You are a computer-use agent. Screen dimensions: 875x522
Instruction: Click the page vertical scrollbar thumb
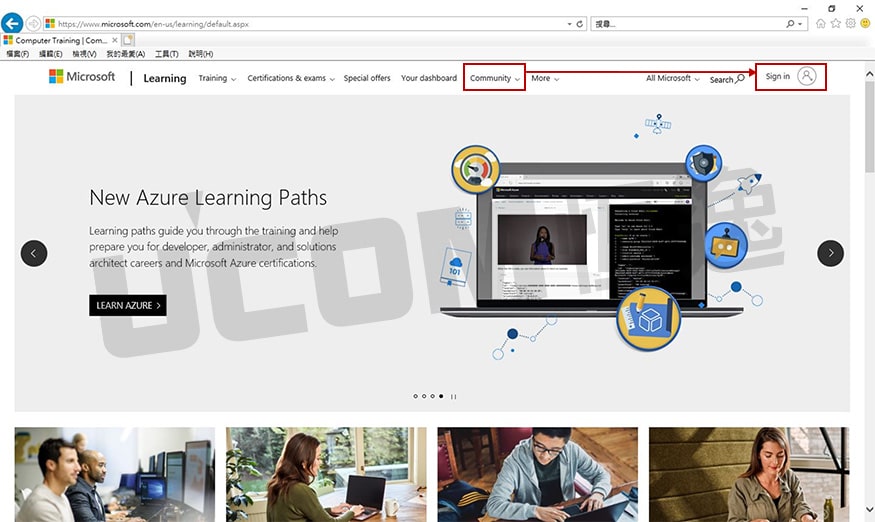click(869, 126)
